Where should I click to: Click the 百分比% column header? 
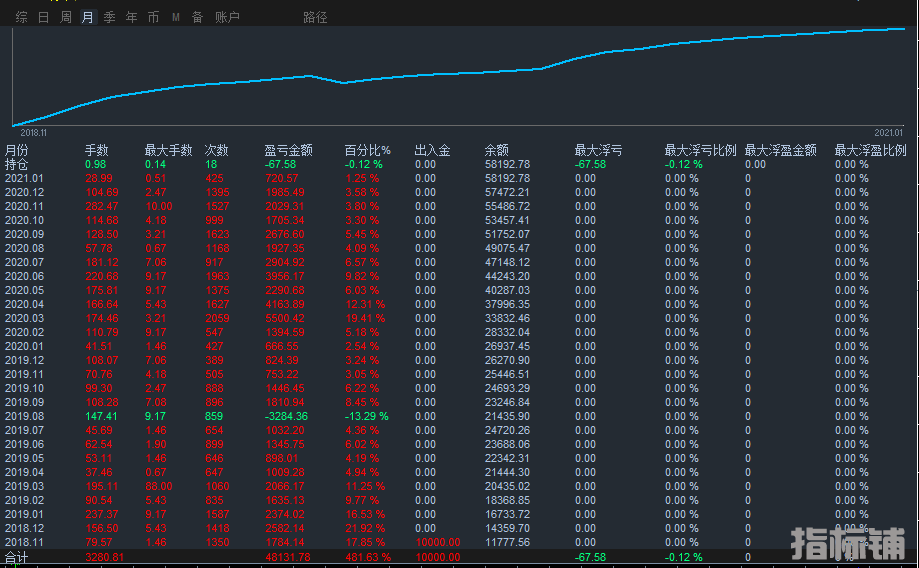tap(367, 151)
